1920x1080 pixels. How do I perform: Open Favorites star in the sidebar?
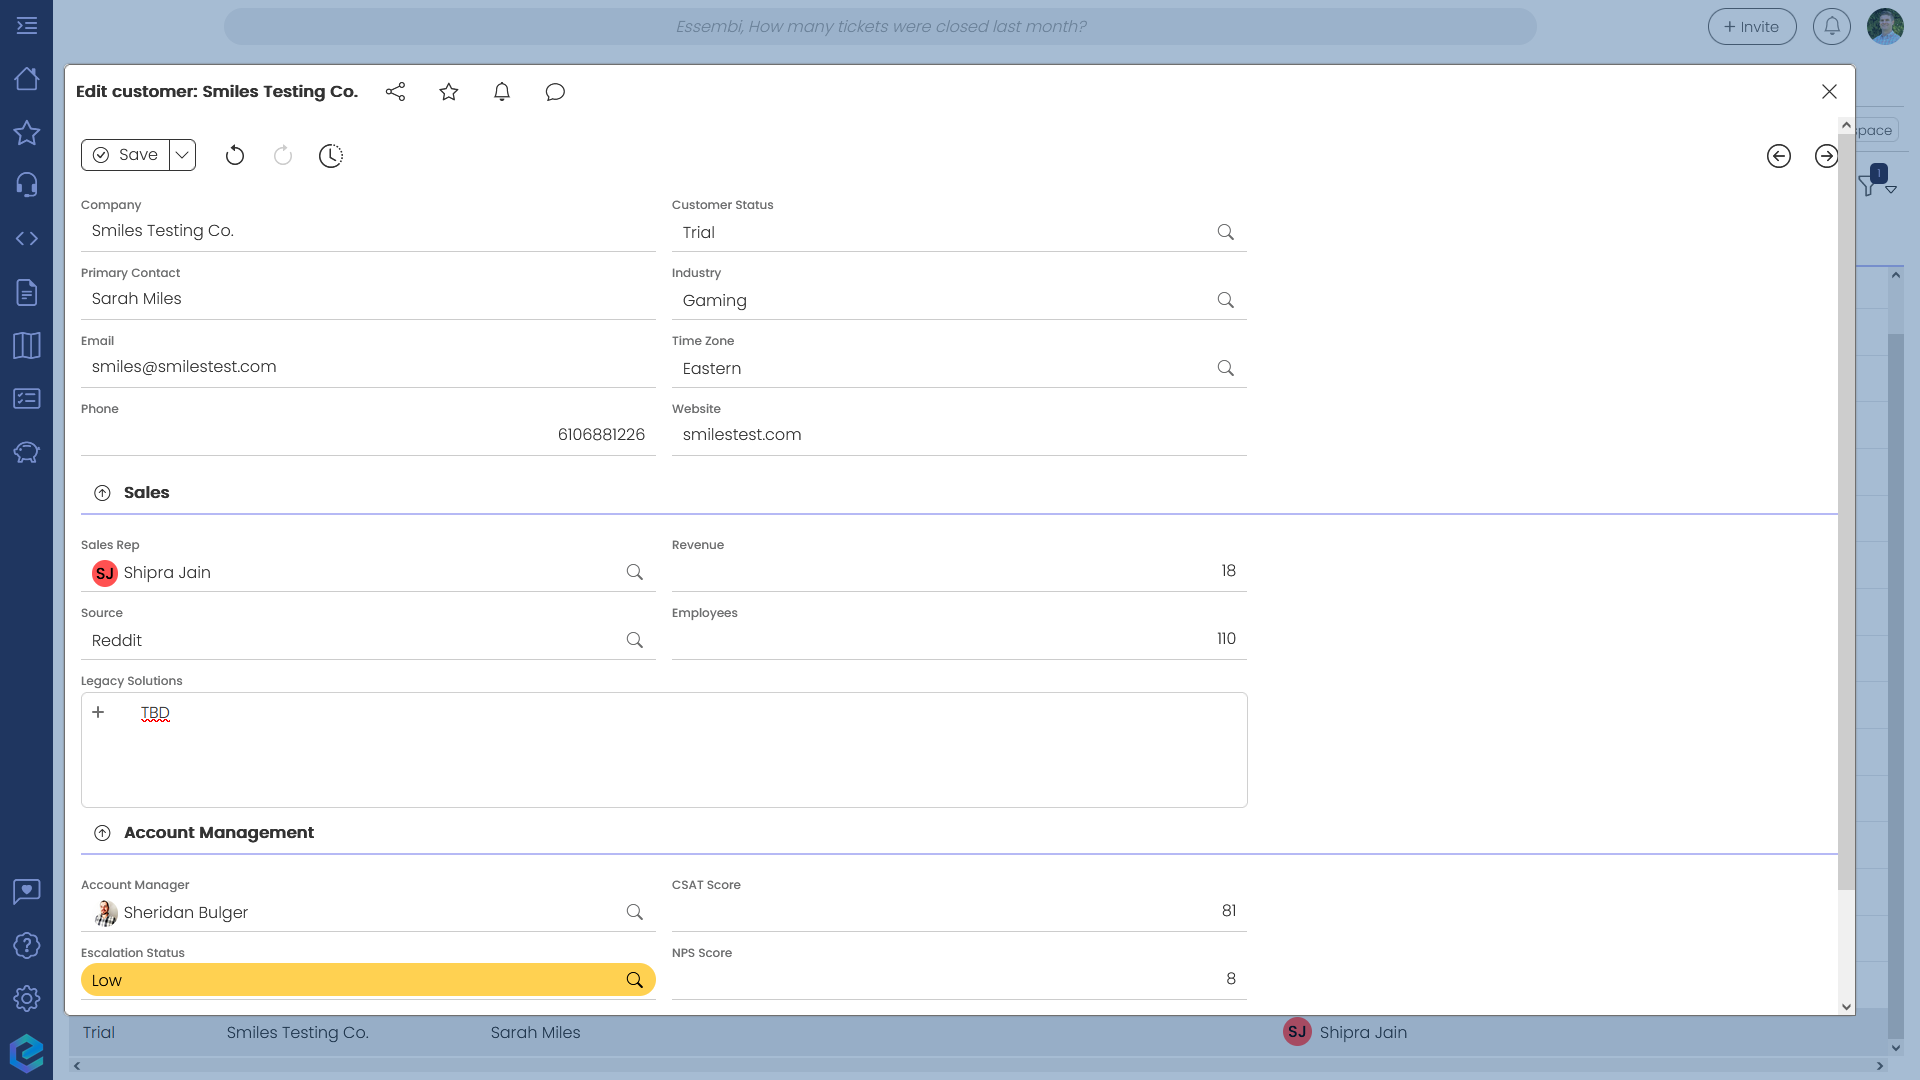(27, 132)
